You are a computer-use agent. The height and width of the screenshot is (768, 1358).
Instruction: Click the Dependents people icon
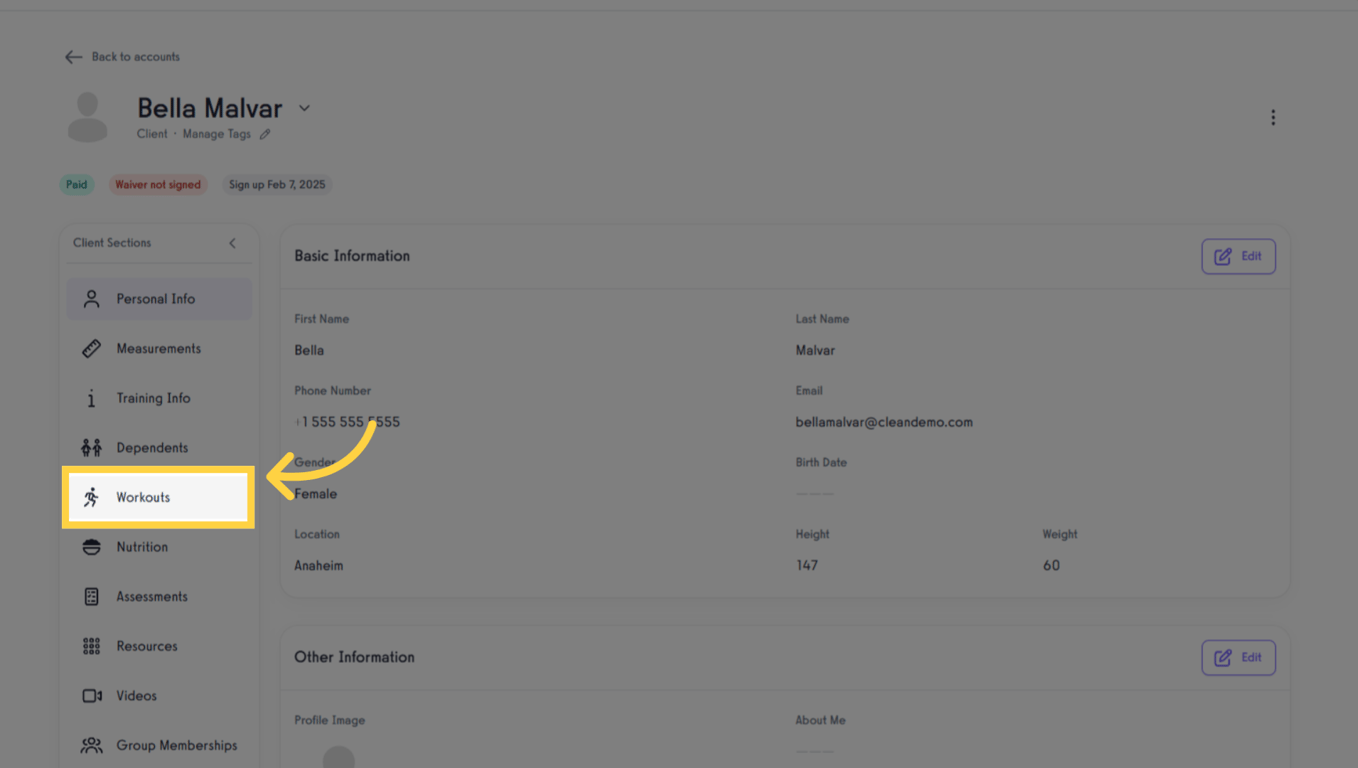coord(91,447)
